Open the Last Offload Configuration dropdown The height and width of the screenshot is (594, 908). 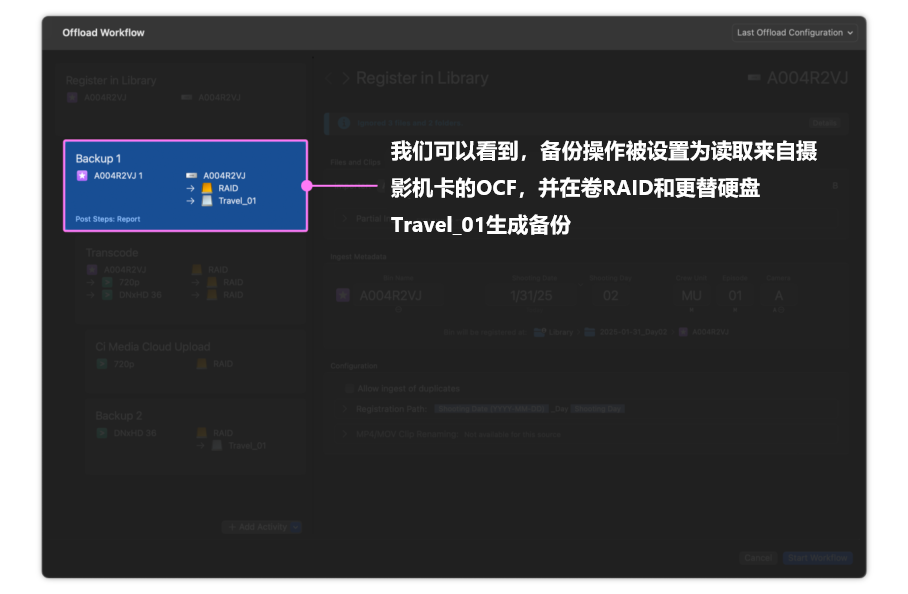(x=794, y=32)
